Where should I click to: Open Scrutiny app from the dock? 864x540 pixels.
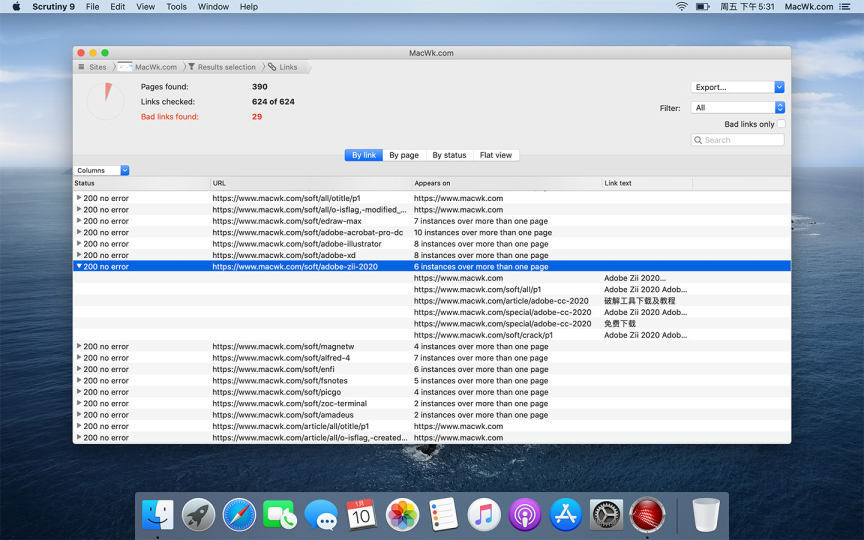point(647,515)
